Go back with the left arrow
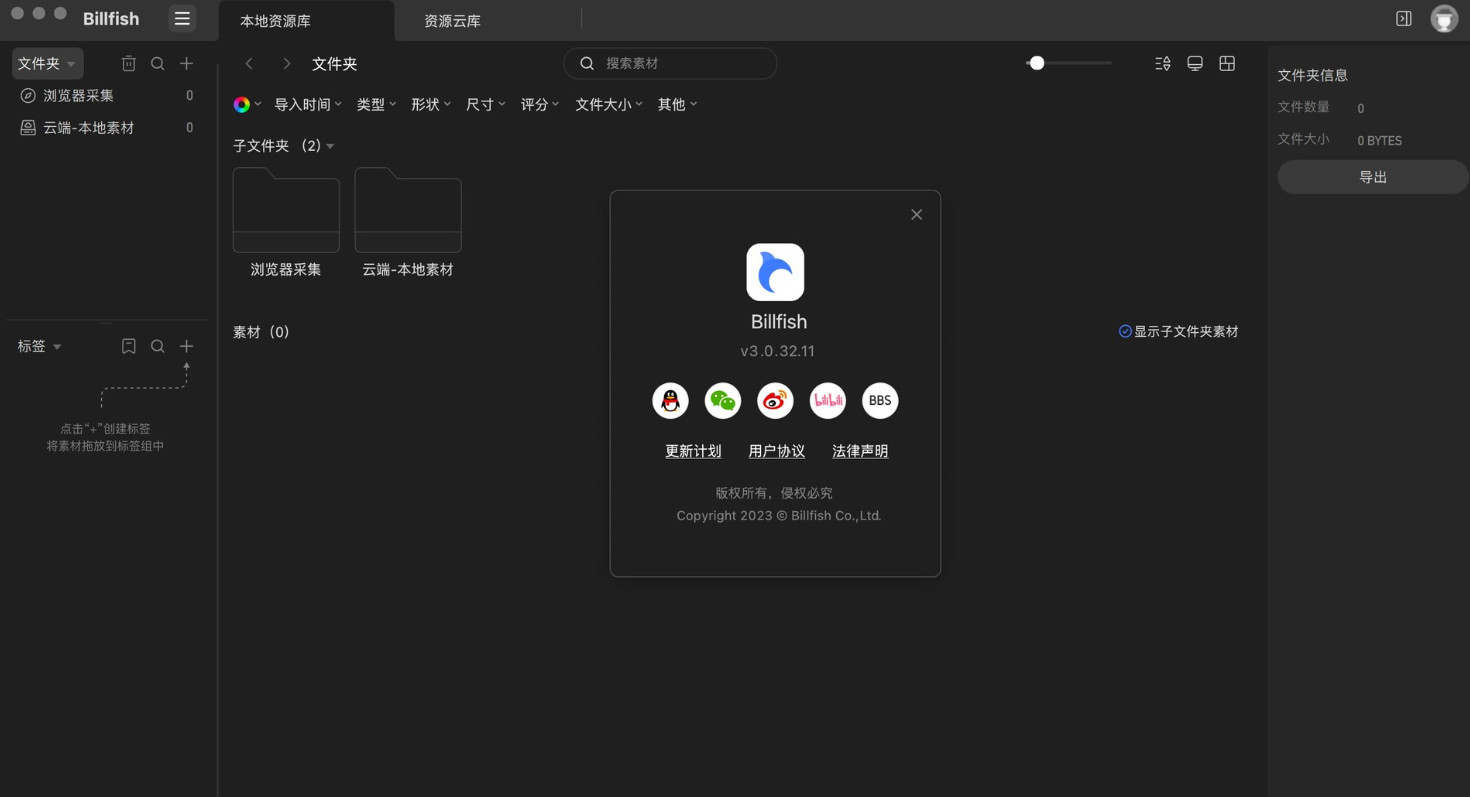The width and height of the screenshot is (1470, 797). pyautogui.click(x=249, y=63)
